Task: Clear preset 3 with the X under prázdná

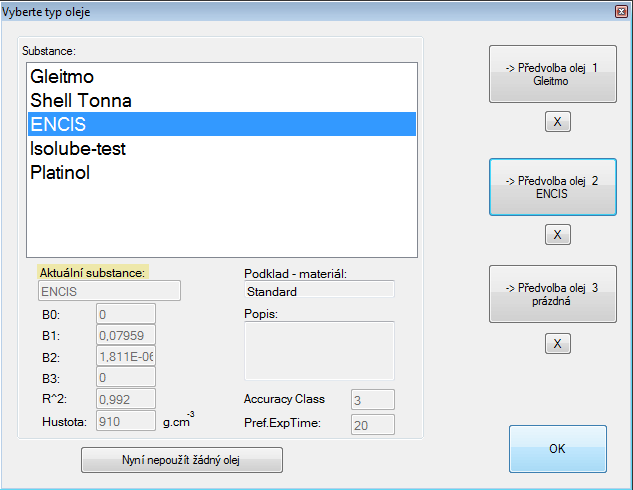Action: [558, 343]
